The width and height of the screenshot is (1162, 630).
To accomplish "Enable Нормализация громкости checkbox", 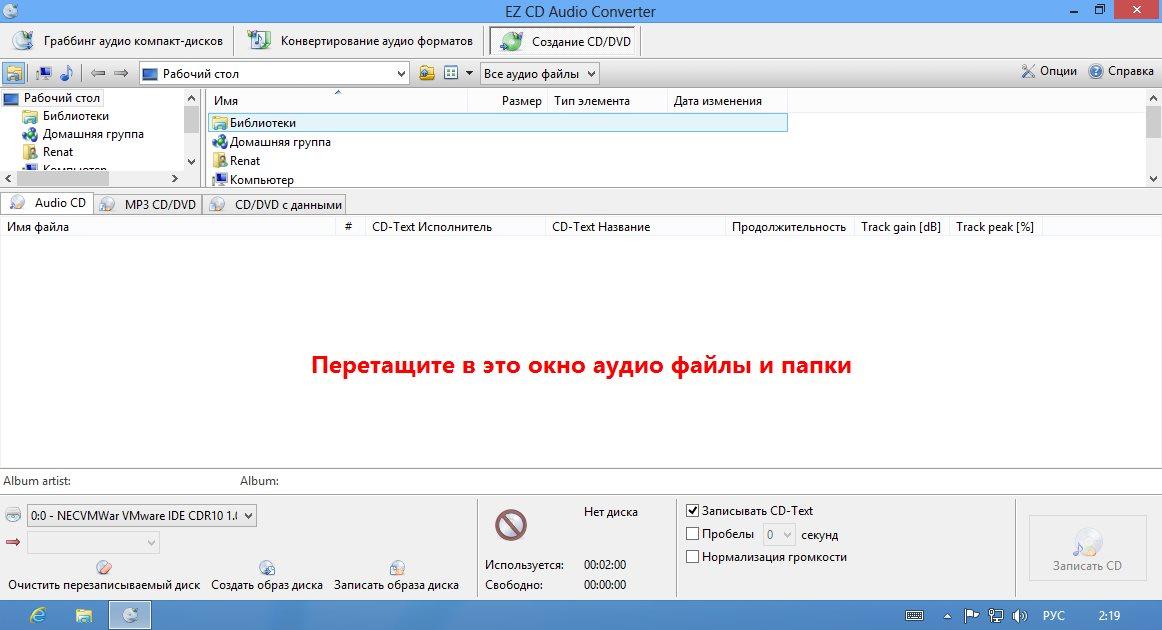I will point(693,557).
